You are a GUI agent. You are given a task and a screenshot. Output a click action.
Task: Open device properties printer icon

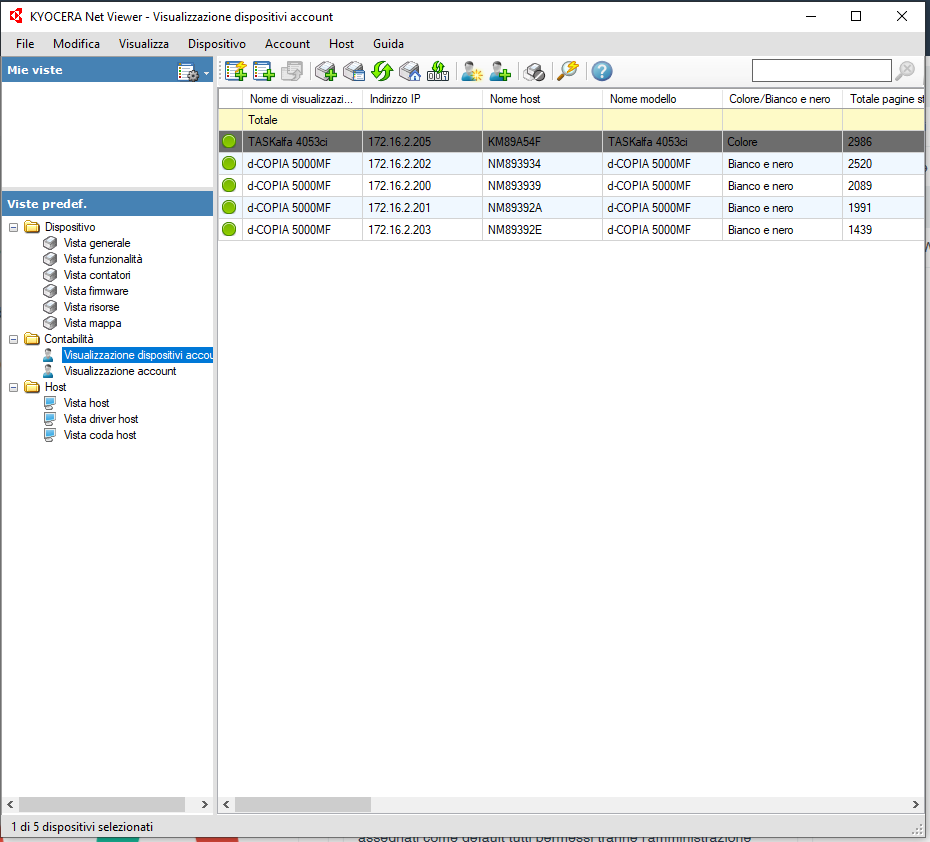click(x=354, y=71)
